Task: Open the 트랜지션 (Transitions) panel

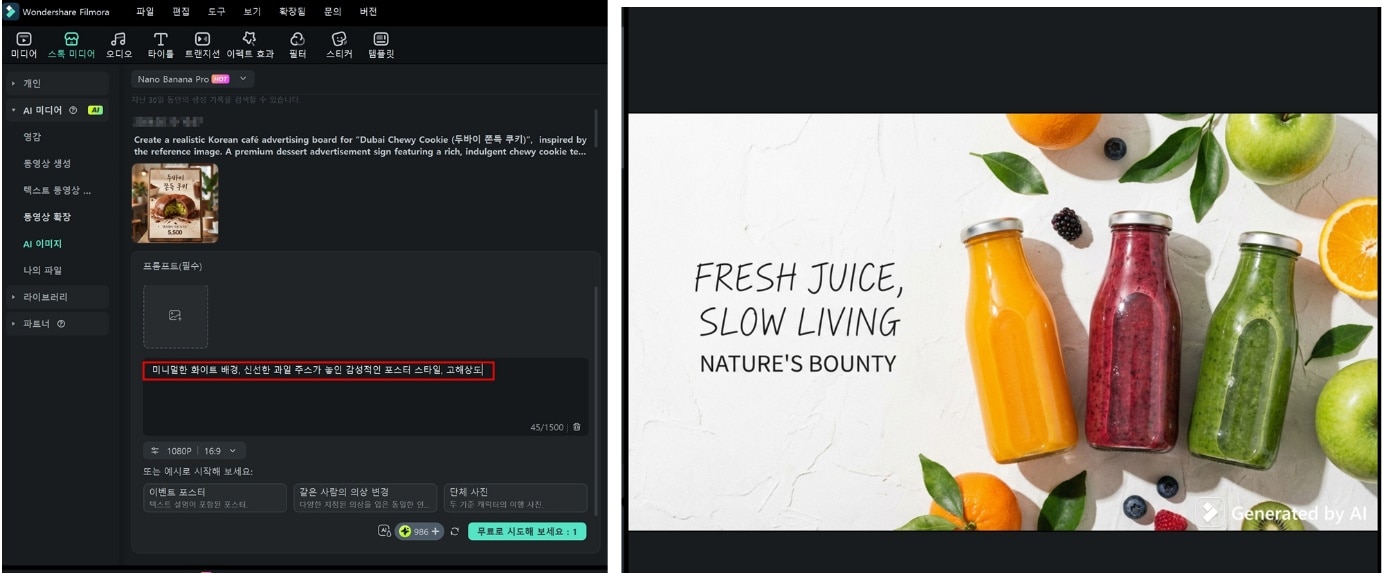Action: pos(202,44)
